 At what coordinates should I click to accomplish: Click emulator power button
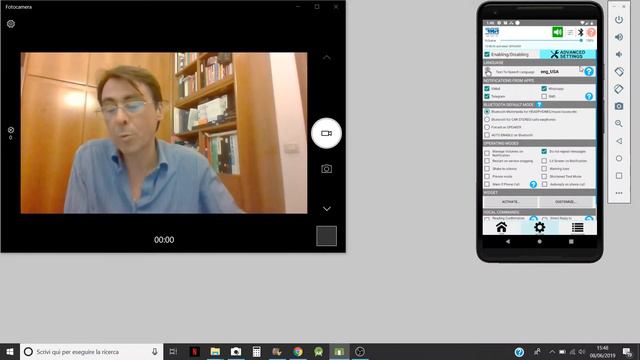click(619, 20)
